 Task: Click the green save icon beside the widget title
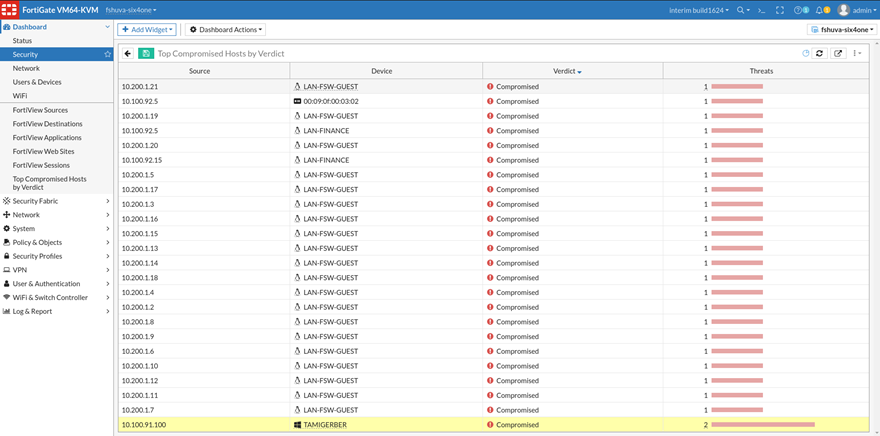(147, 53)
